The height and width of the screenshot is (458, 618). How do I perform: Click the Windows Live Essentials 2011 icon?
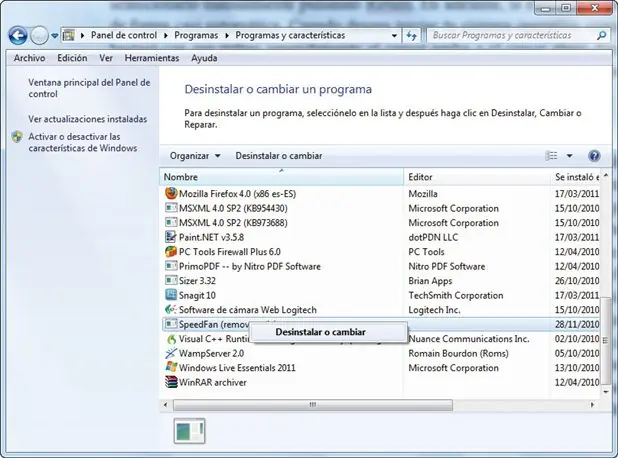171,367
